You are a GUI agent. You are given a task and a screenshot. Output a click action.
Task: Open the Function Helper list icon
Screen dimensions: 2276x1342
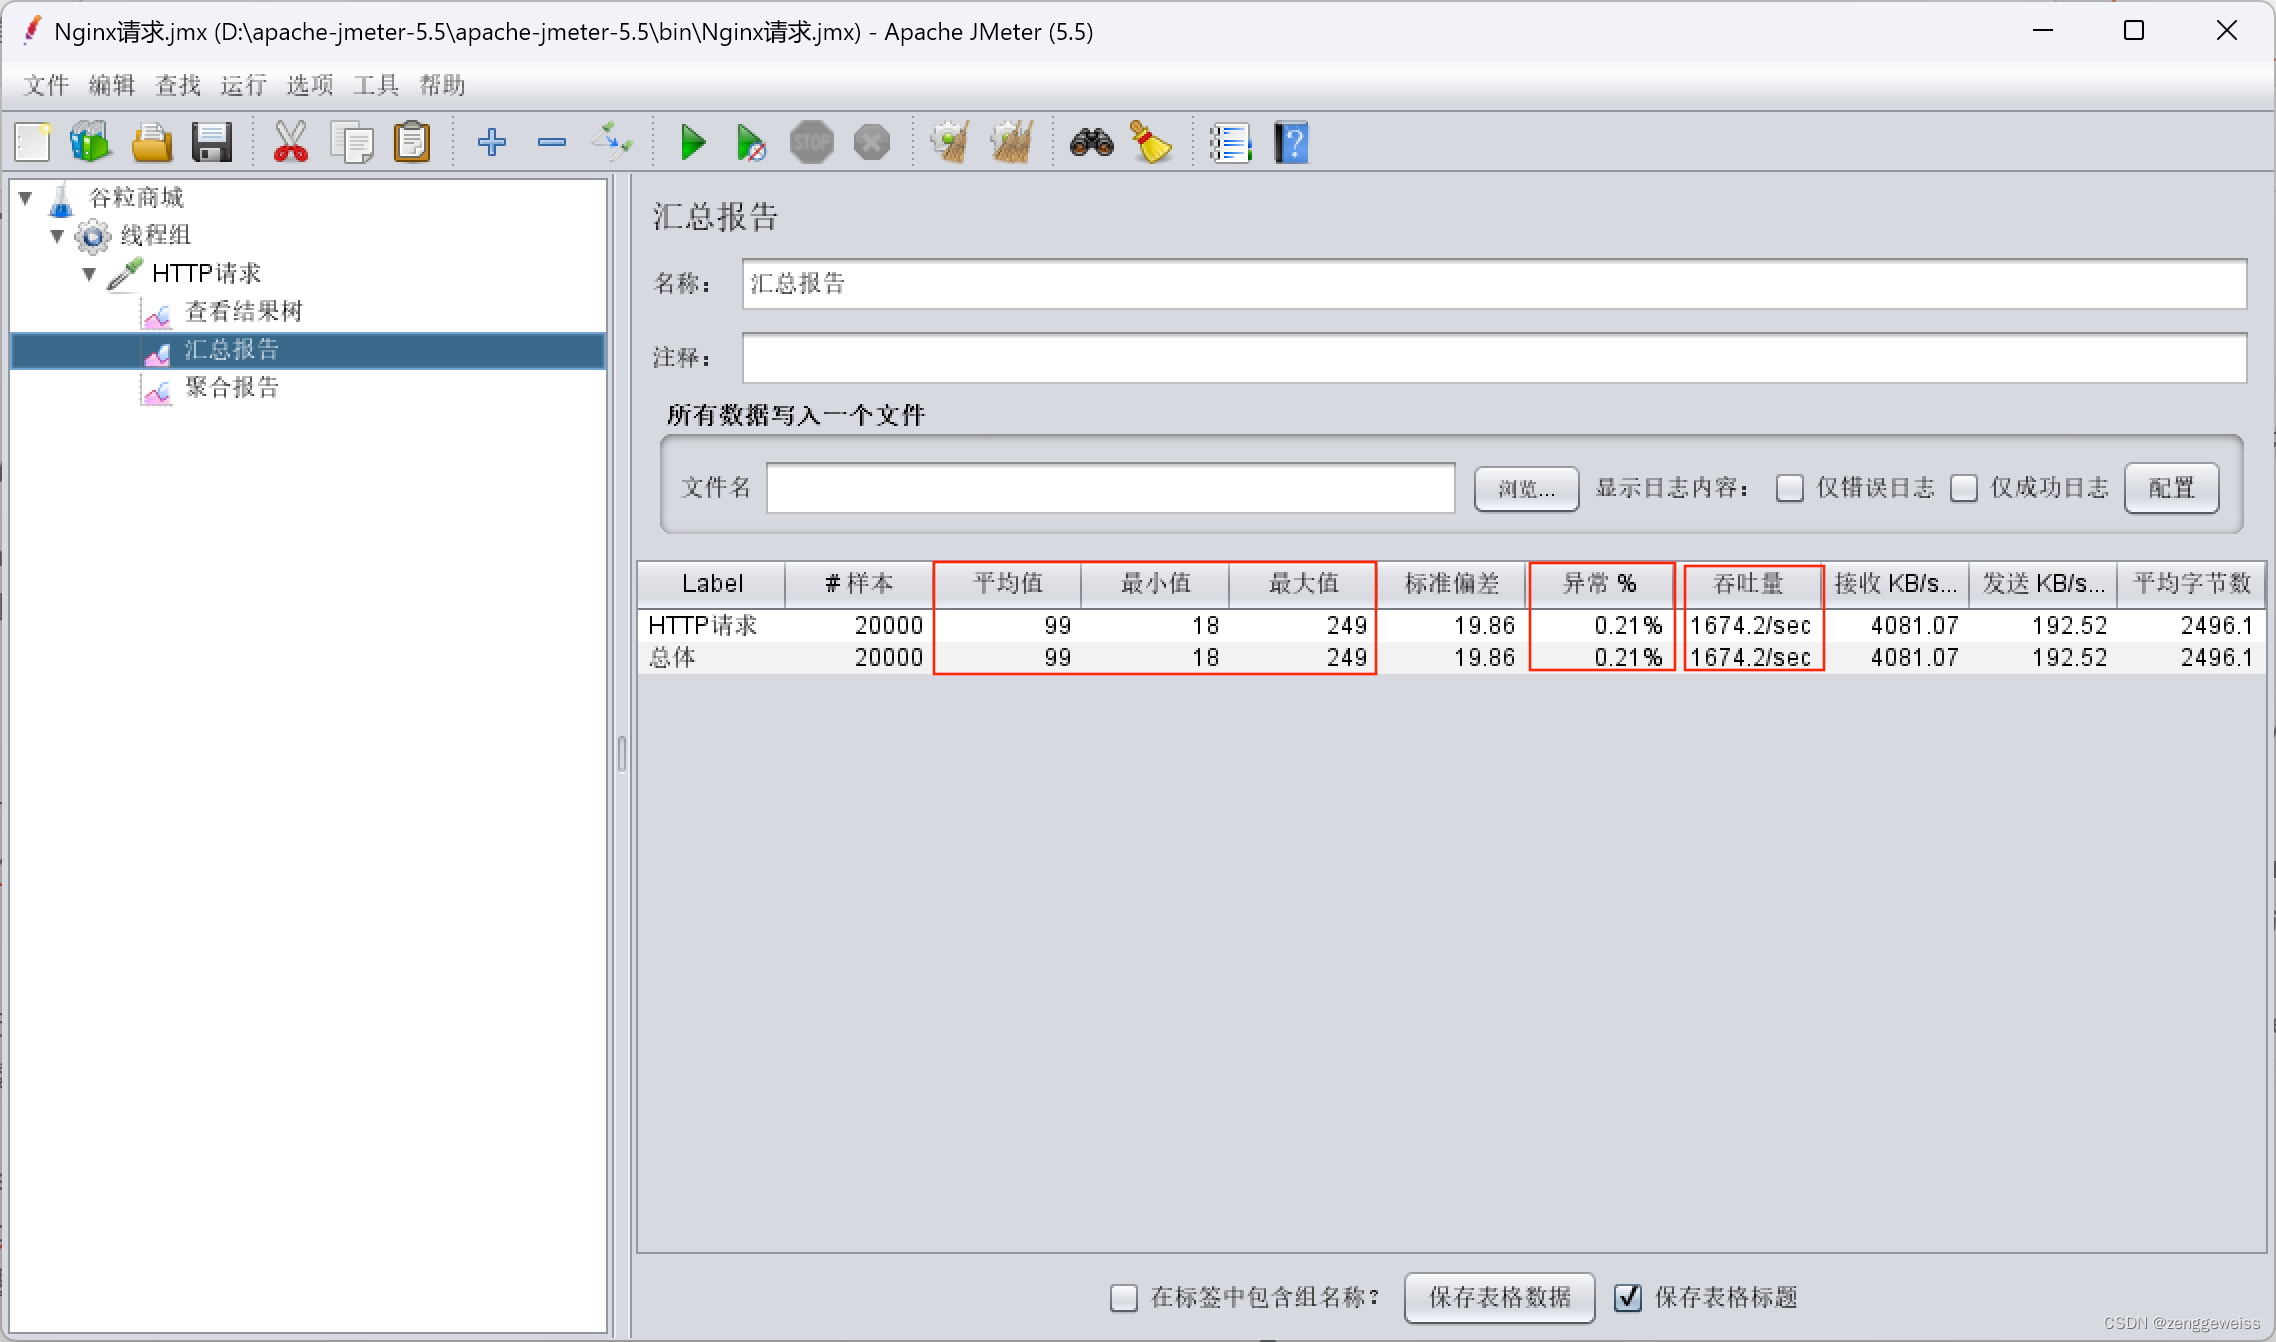pos(1230,142)
